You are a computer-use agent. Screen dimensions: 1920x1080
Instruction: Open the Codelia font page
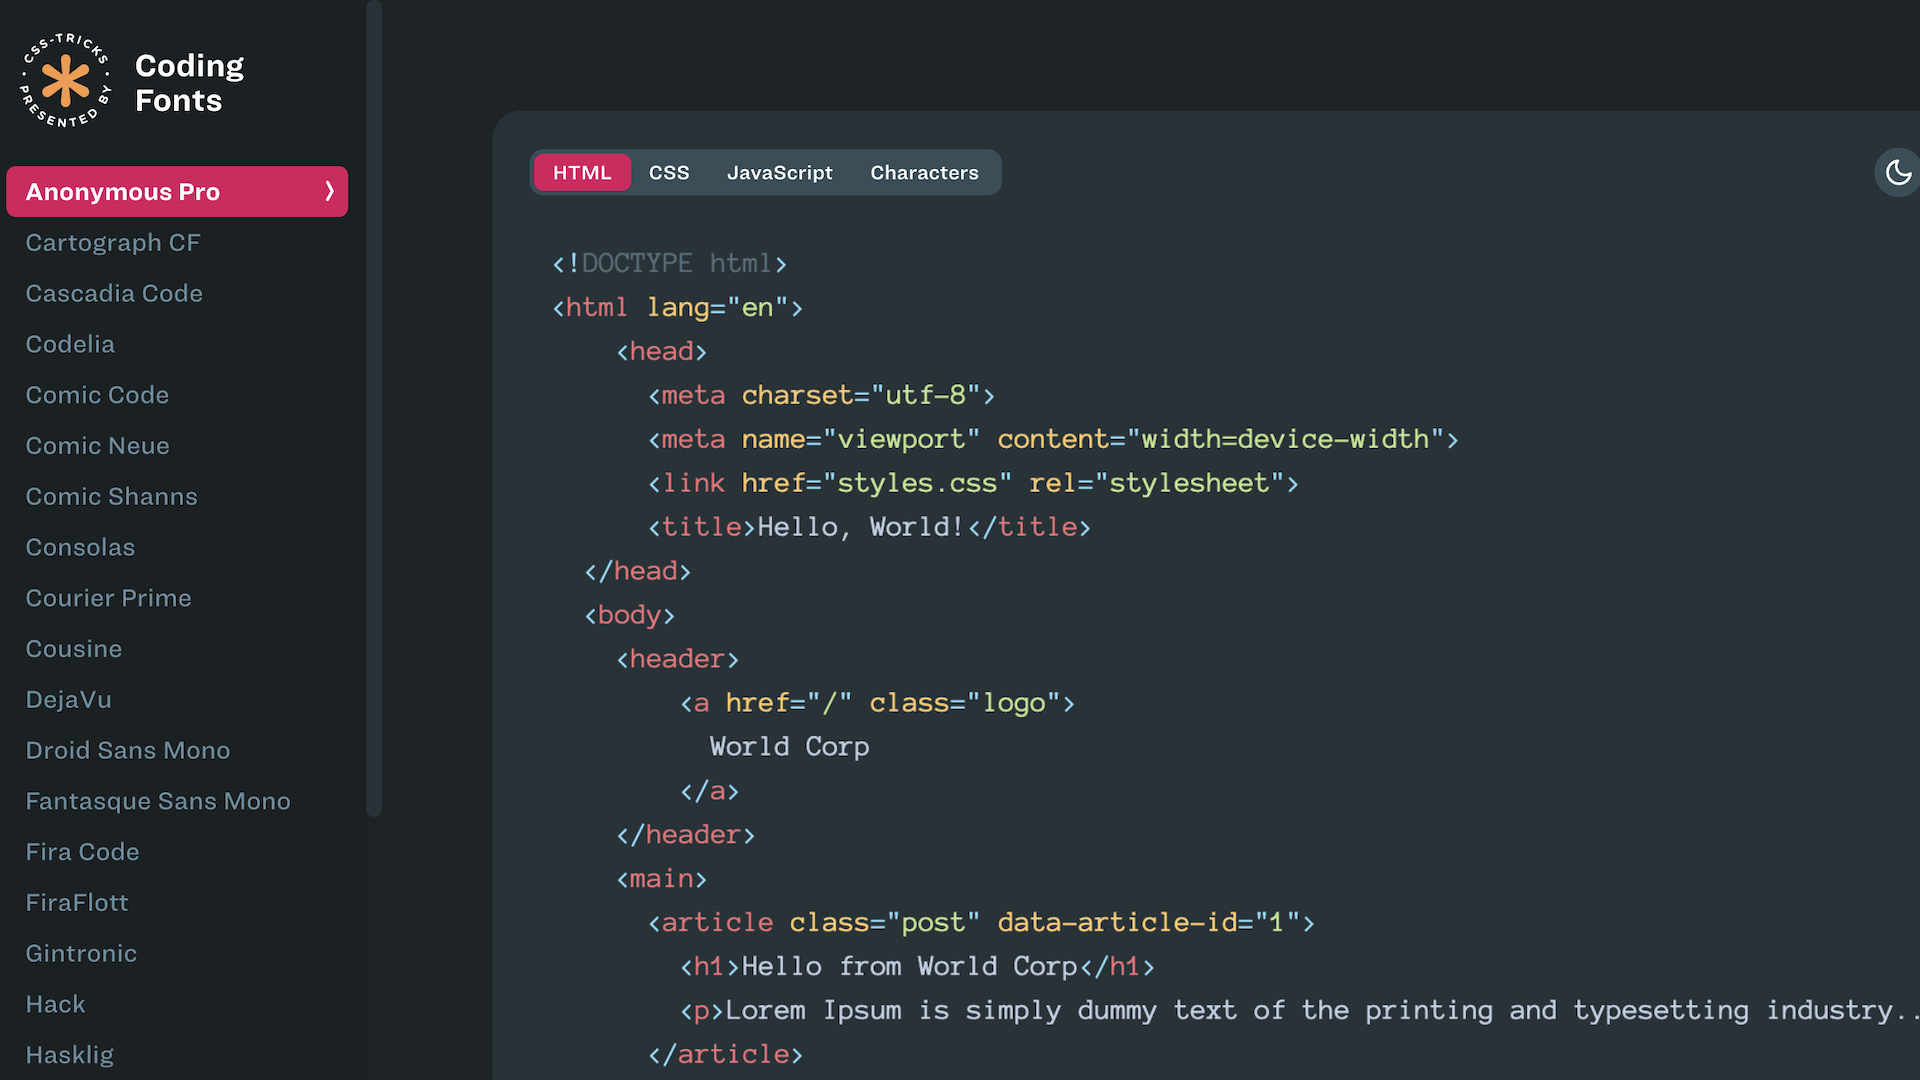[69, 344]
